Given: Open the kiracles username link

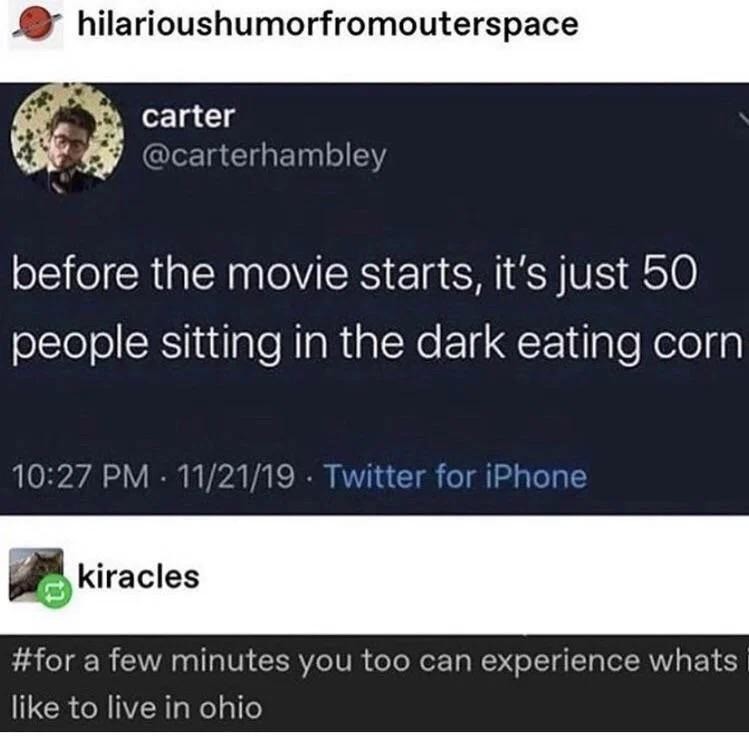Looking at the screenshot, I should (x=139, y=576).
